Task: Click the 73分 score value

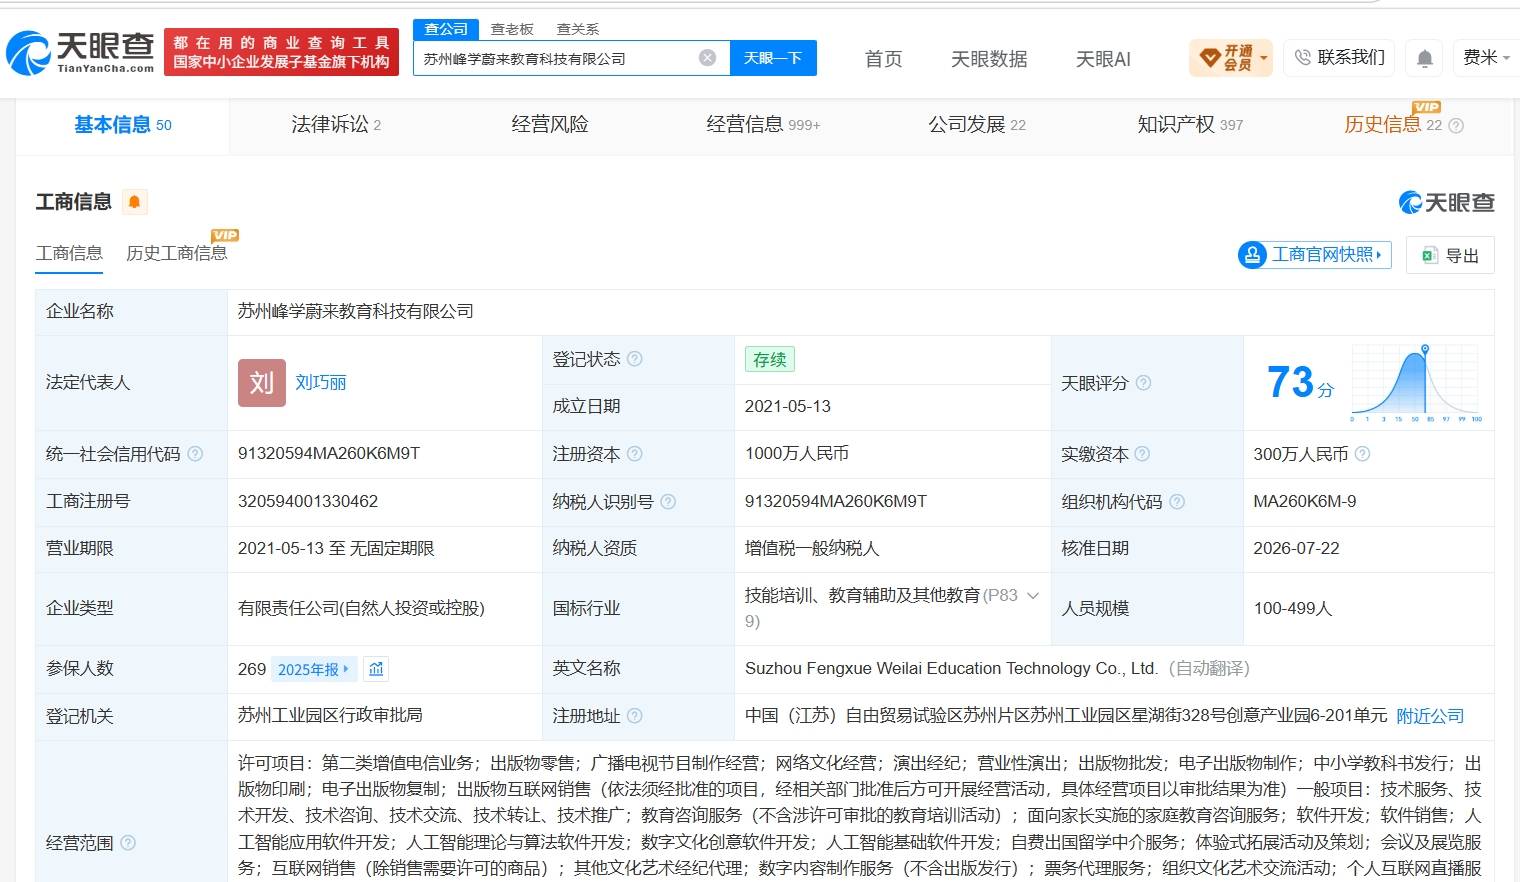Action: (1300, 383)
